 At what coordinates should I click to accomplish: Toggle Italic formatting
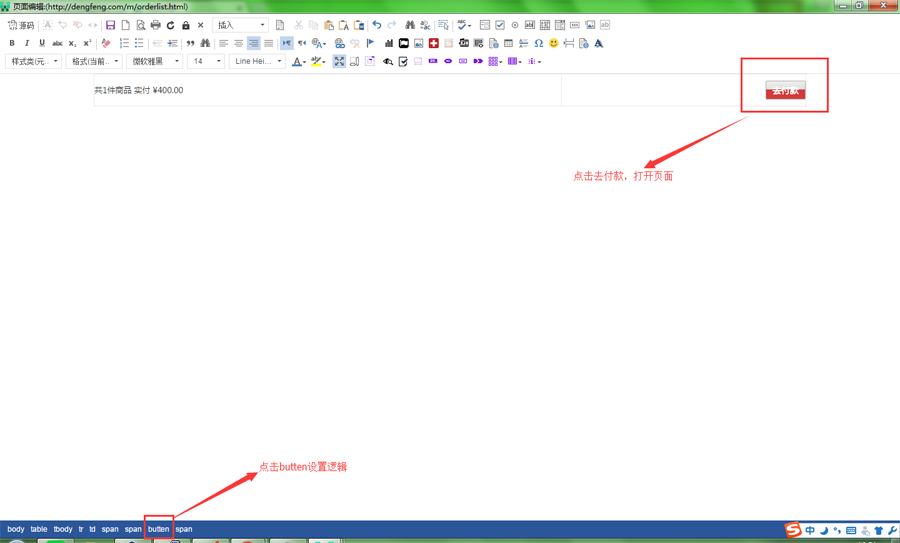[27, 43]
